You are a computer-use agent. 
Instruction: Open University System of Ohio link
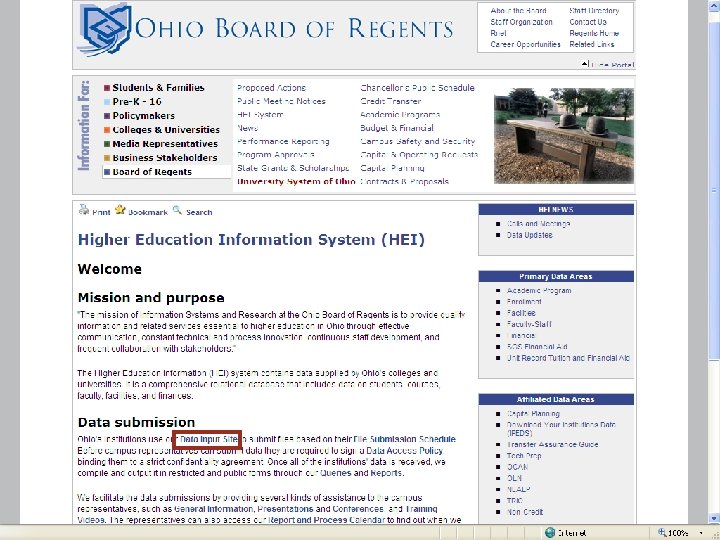pyautogui.click(x=296, y=181)
